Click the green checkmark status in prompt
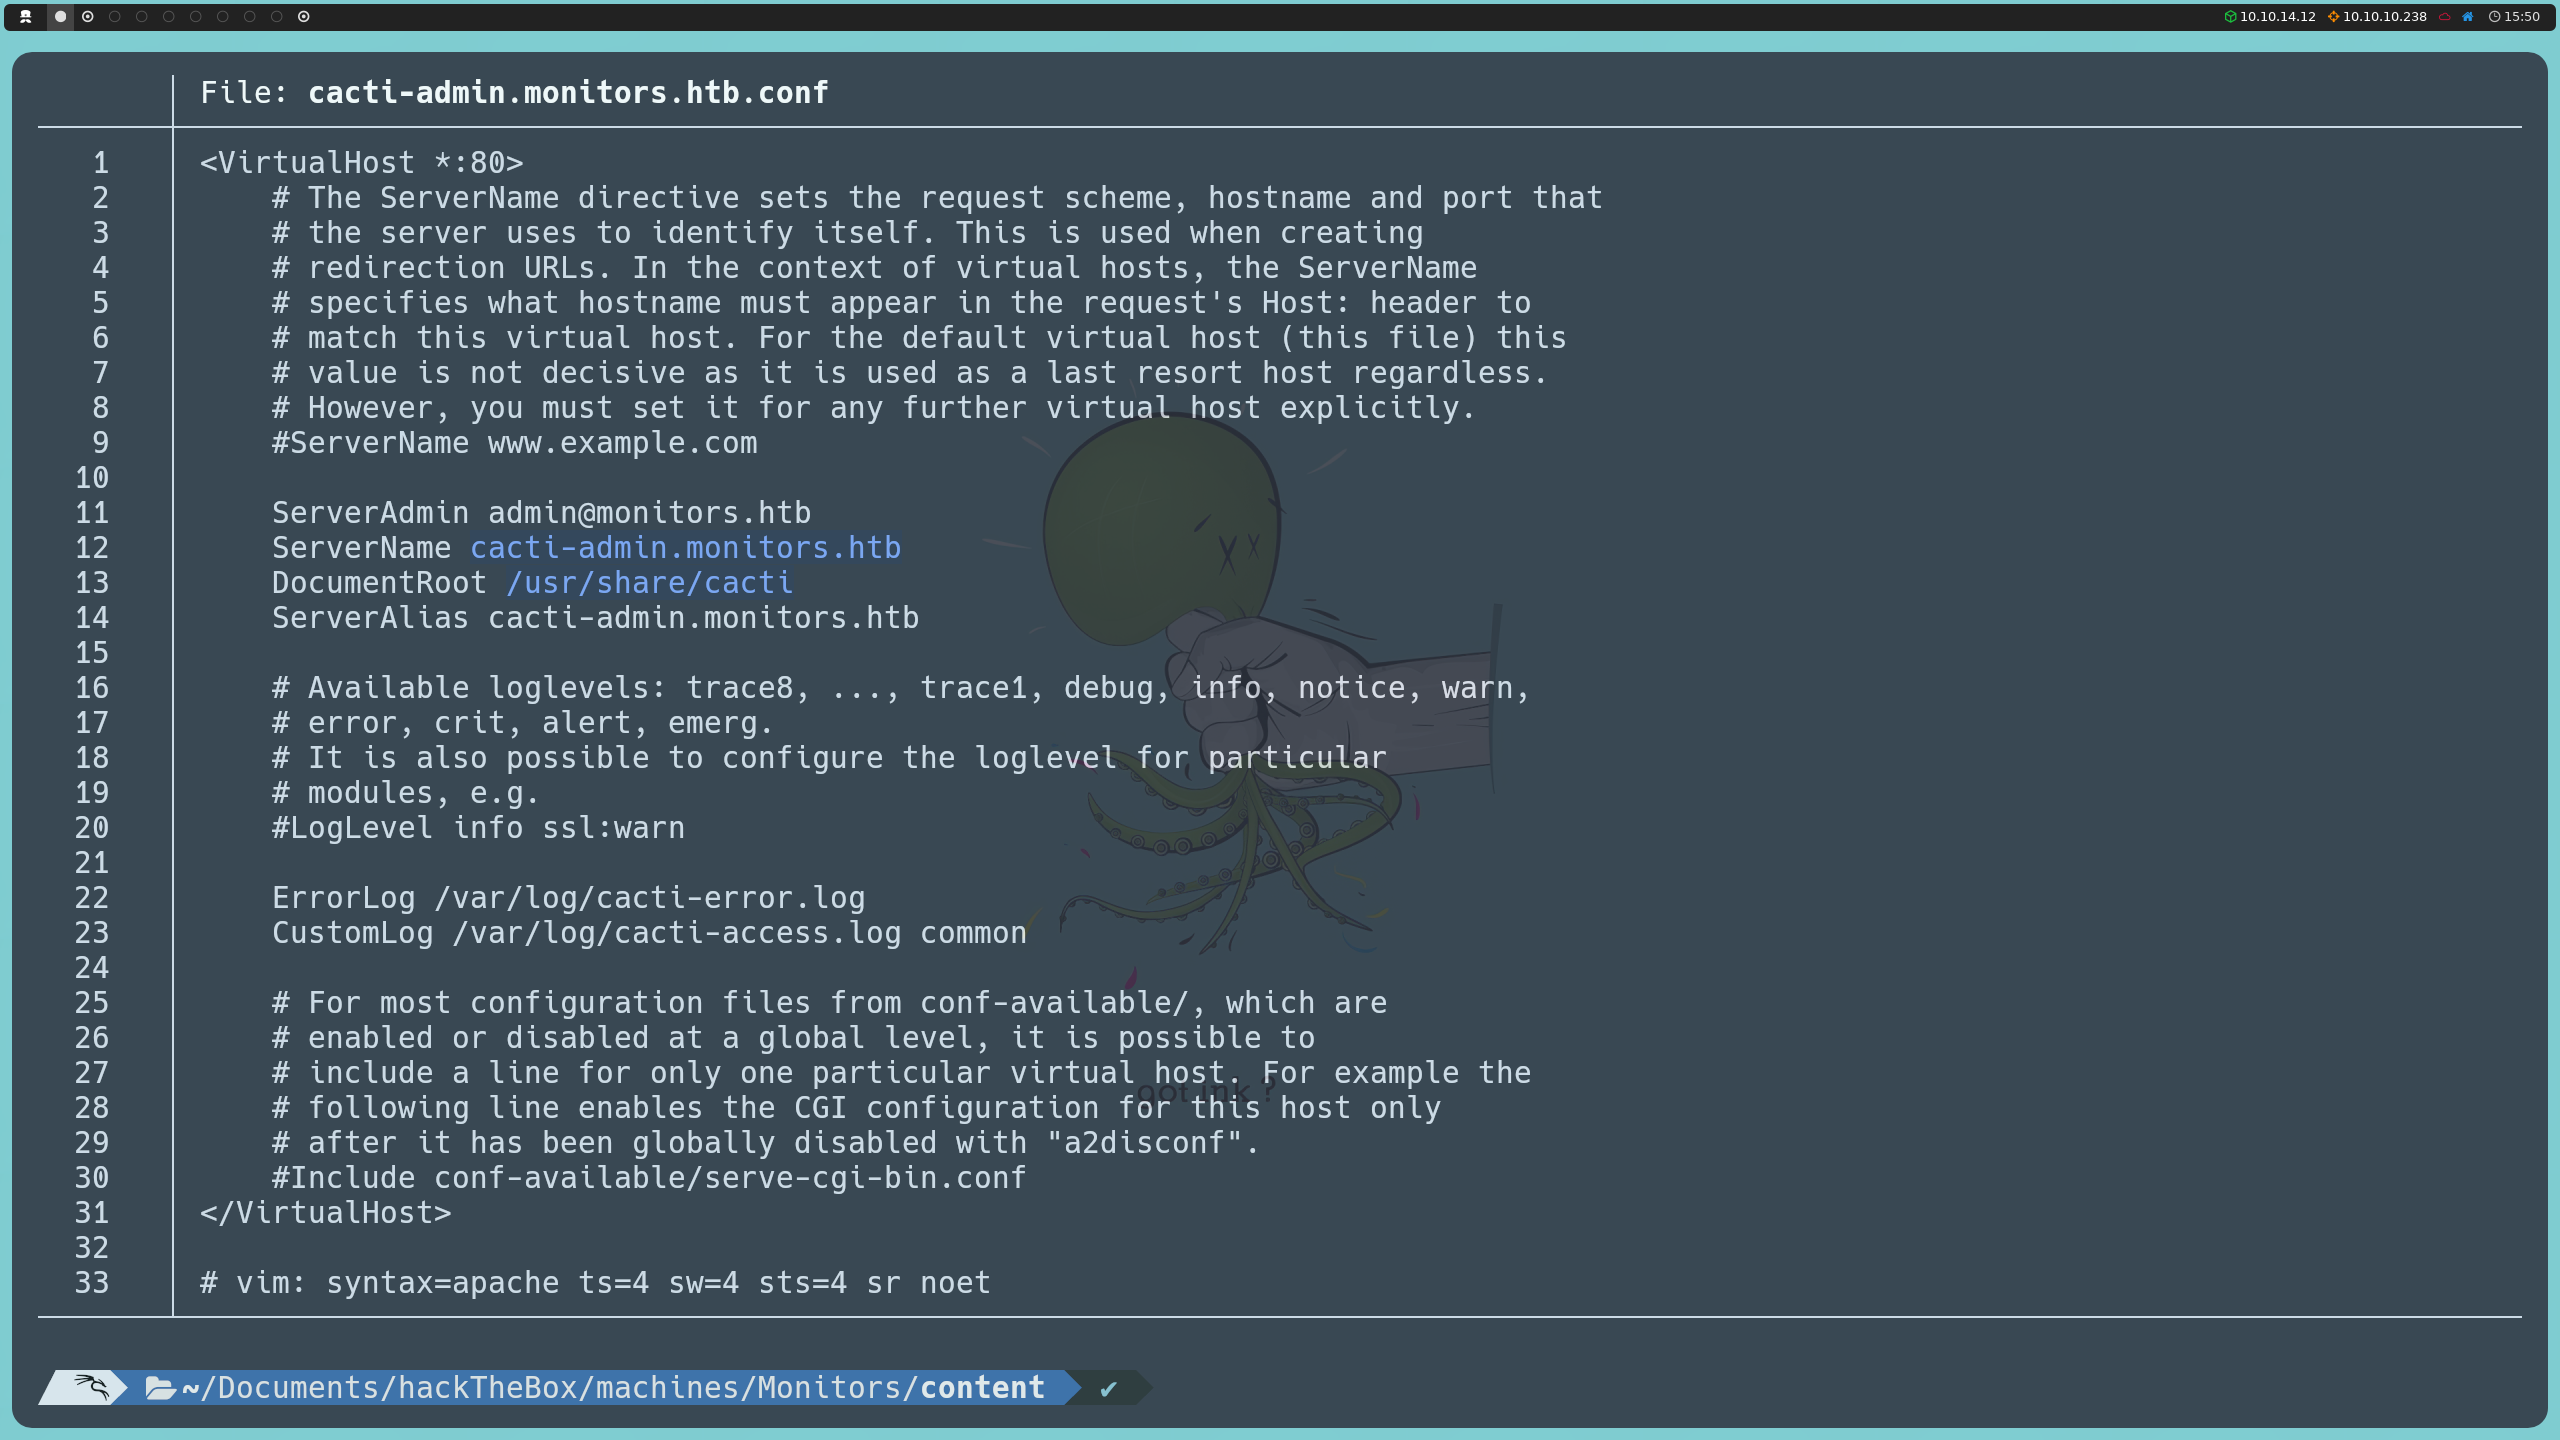The image size is (2560, 1440). point(1108,1388)
